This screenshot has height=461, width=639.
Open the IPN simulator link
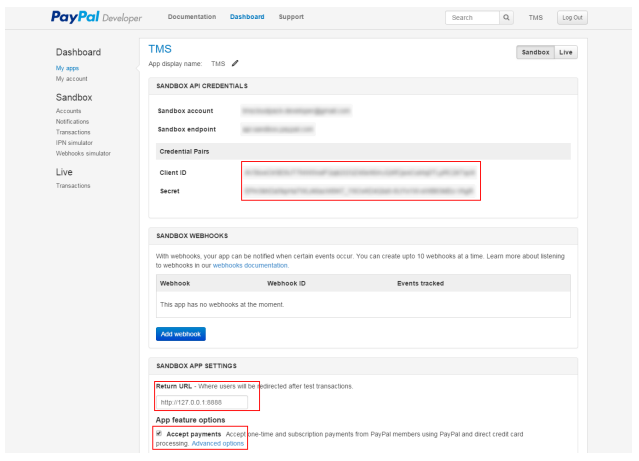(x=77, y=143)
